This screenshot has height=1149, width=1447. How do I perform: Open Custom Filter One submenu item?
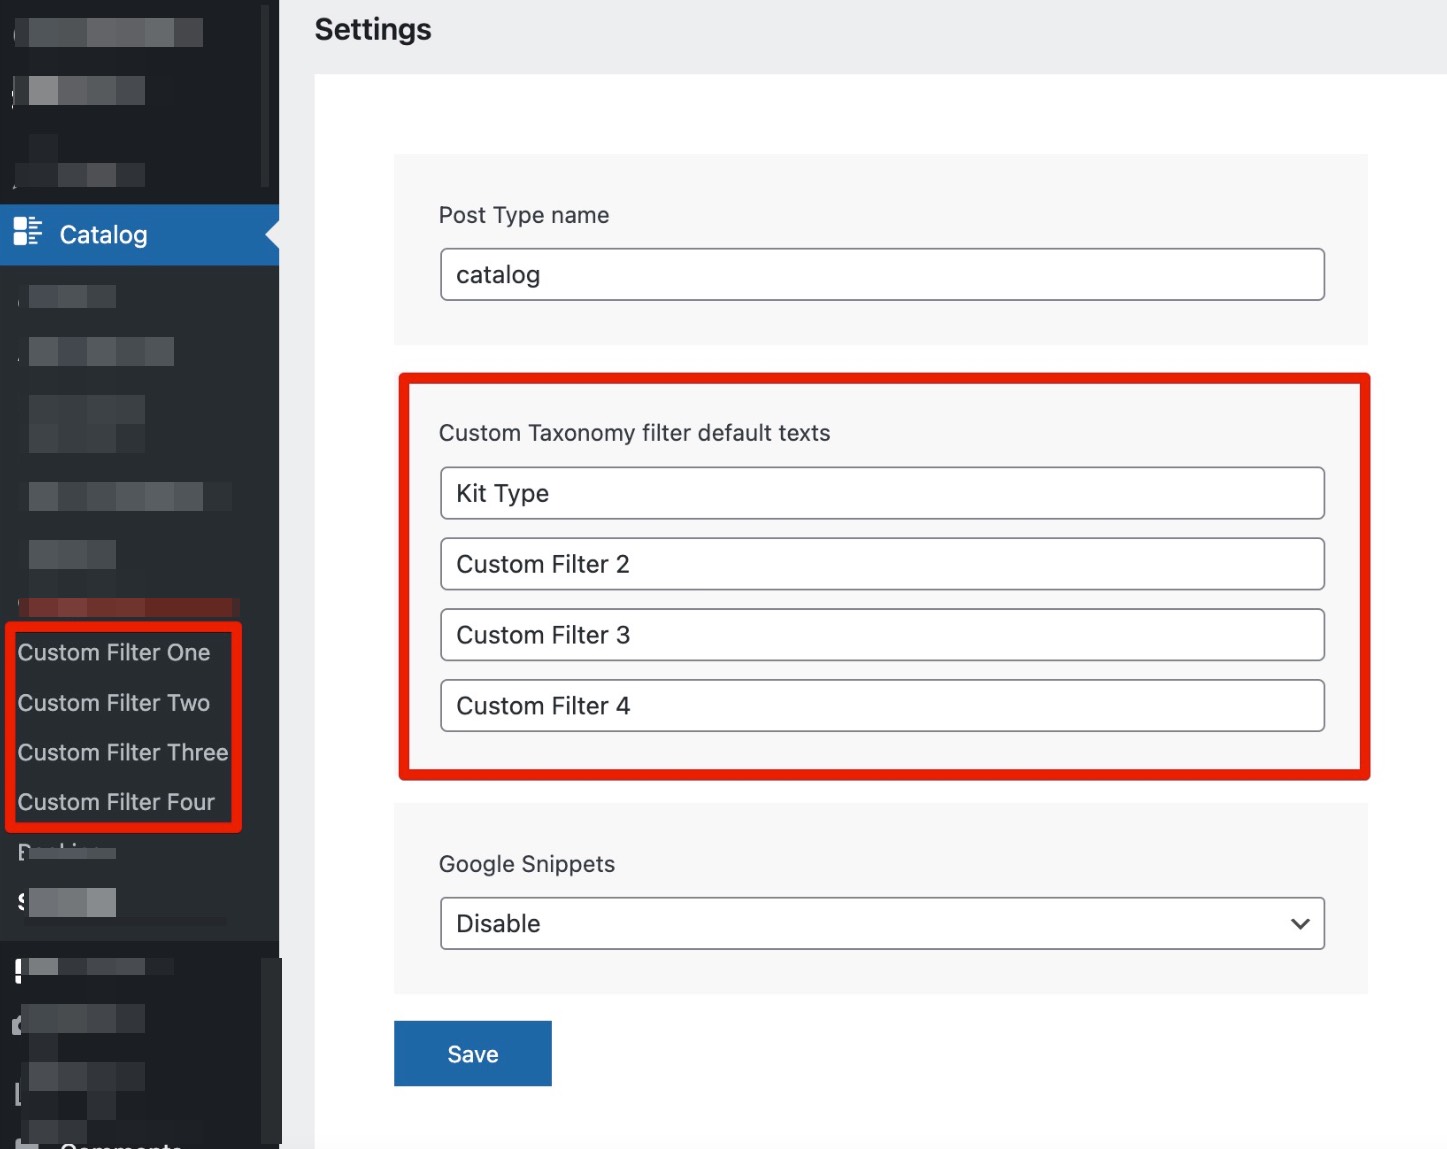(114, 653)
